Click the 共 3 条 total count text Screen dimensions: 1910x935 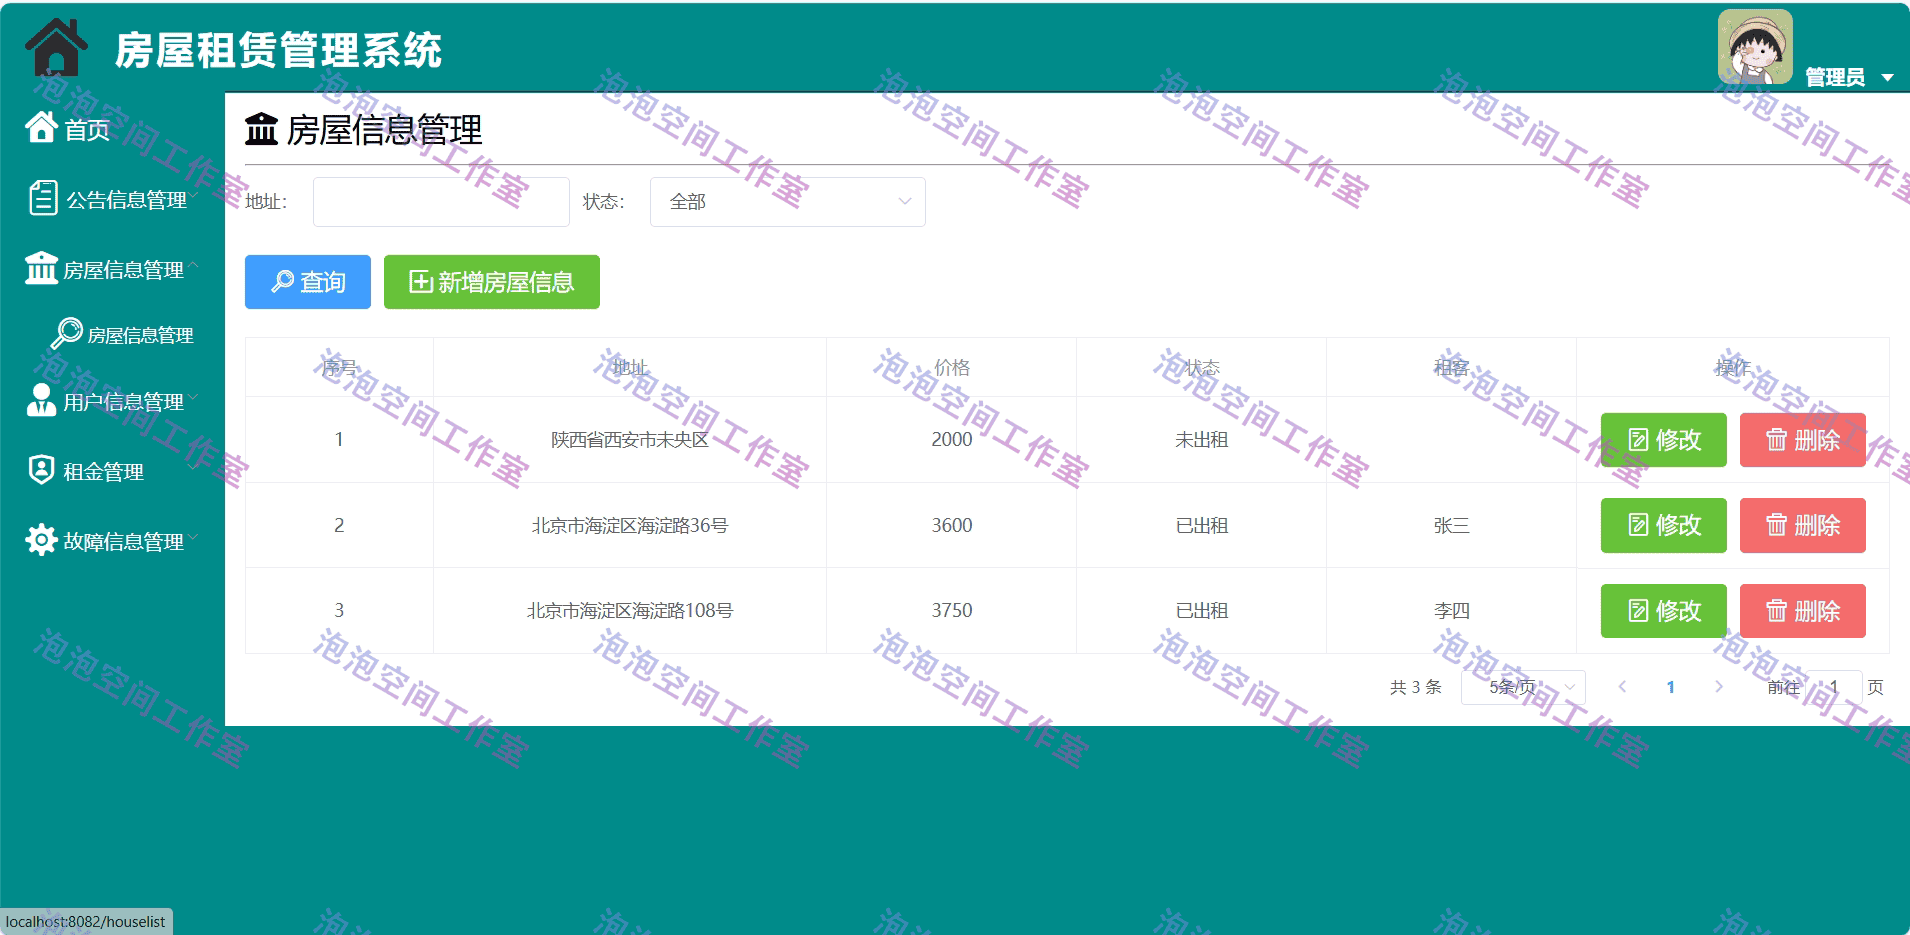pyautogui.click(x=1416, y=687)
